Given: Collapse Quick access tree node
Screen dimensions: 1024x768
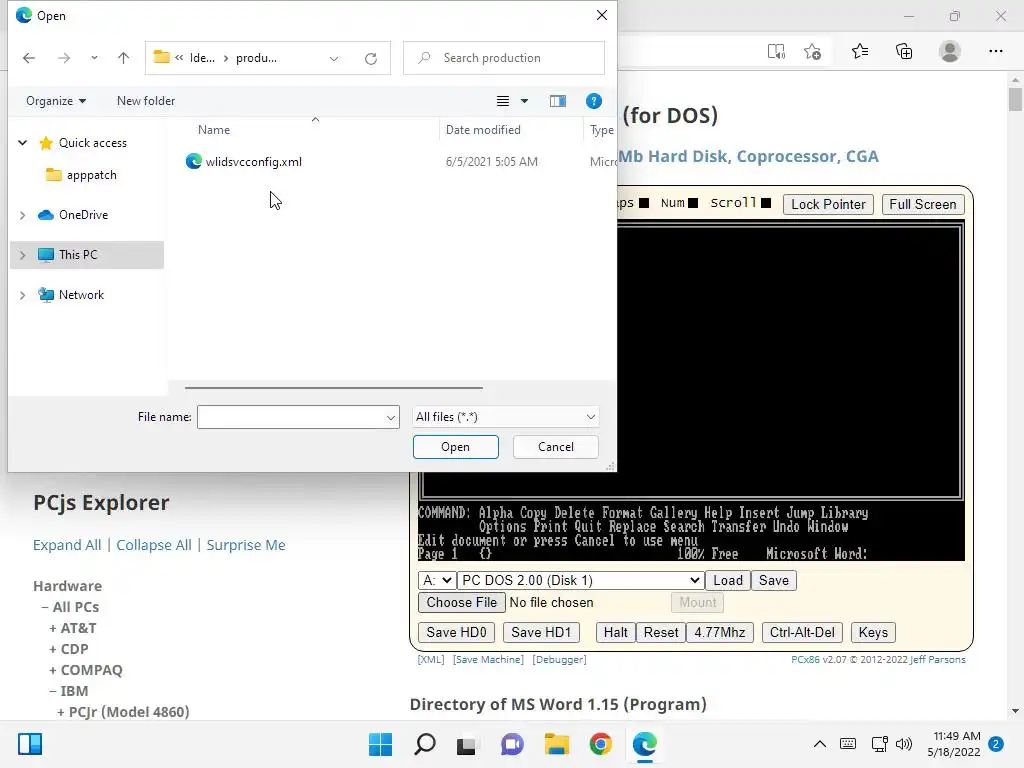Looking at the screenshot, I should tap(22, 142).
